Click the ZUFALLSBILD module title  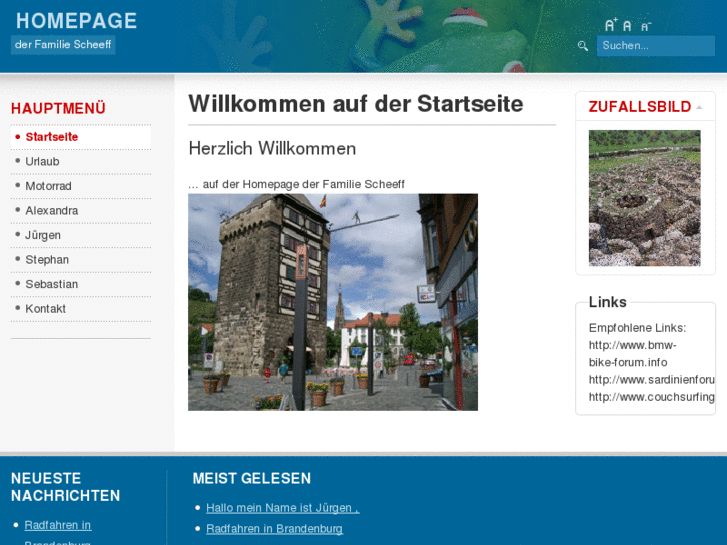[x=639, y=107]
